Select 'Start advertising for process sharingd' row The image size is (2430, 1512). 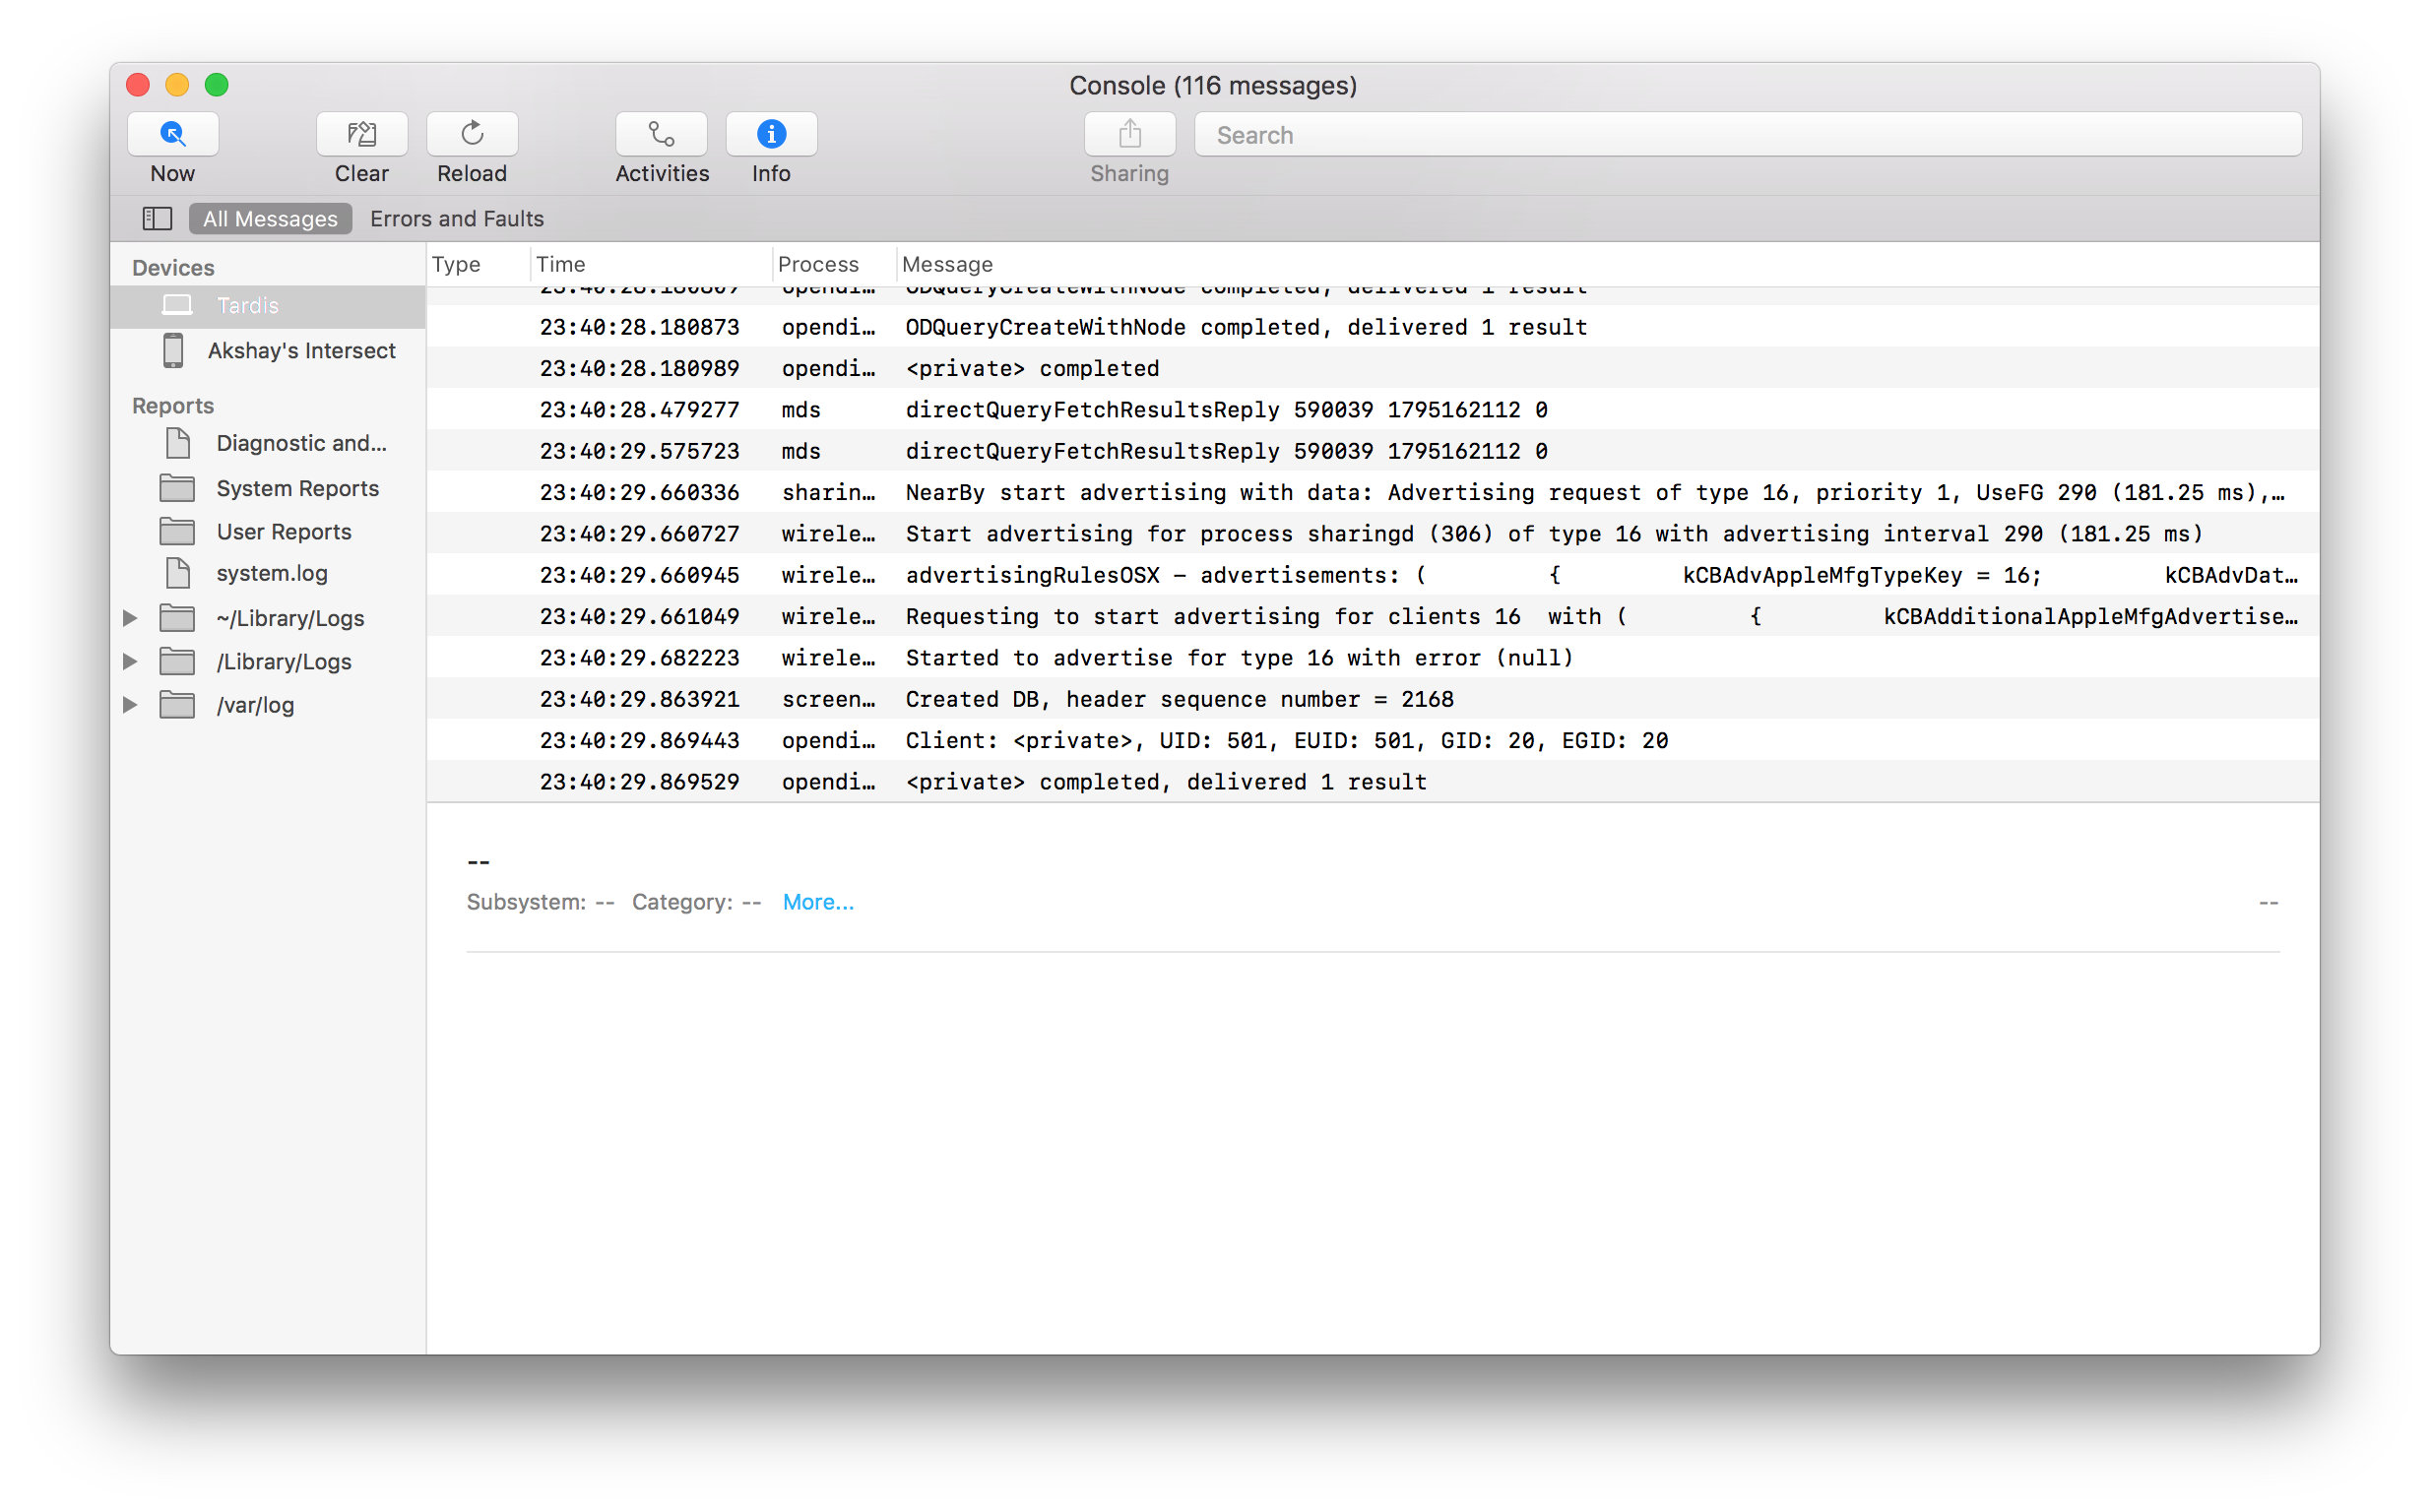pyautogui.click(x=1372, y=534)
